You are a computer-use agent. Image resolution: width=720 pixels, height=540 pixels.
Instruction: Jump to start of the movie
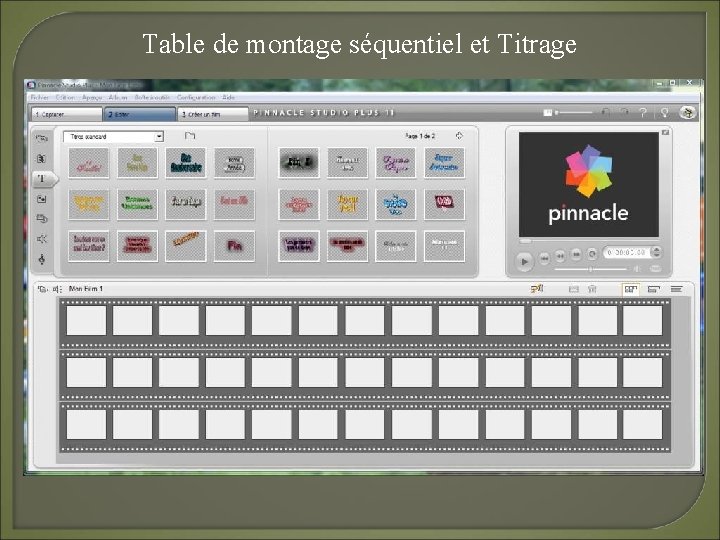(544, 259)
